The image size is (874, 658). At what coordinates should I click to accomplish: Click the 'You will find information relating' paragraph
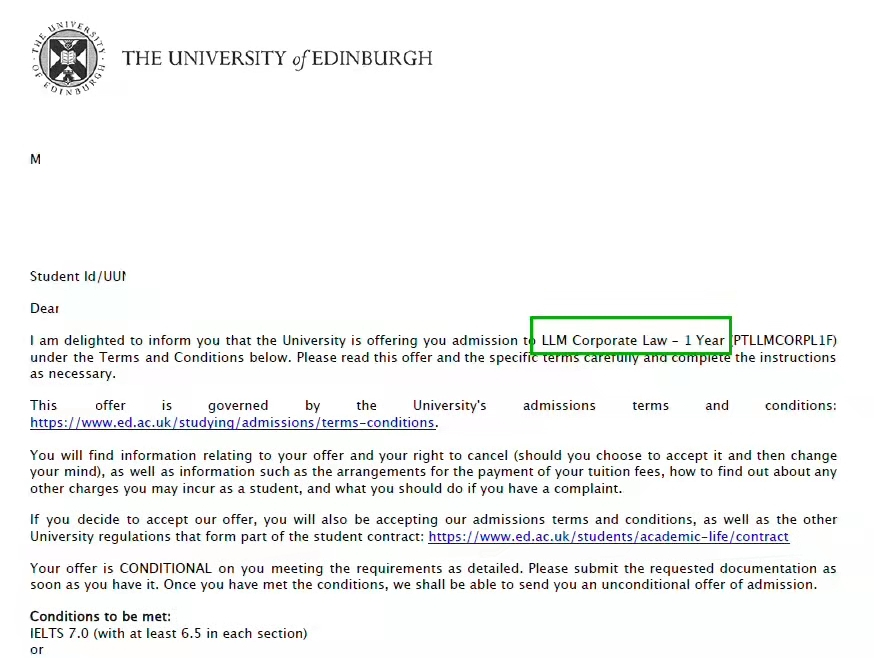pos(433,472)
